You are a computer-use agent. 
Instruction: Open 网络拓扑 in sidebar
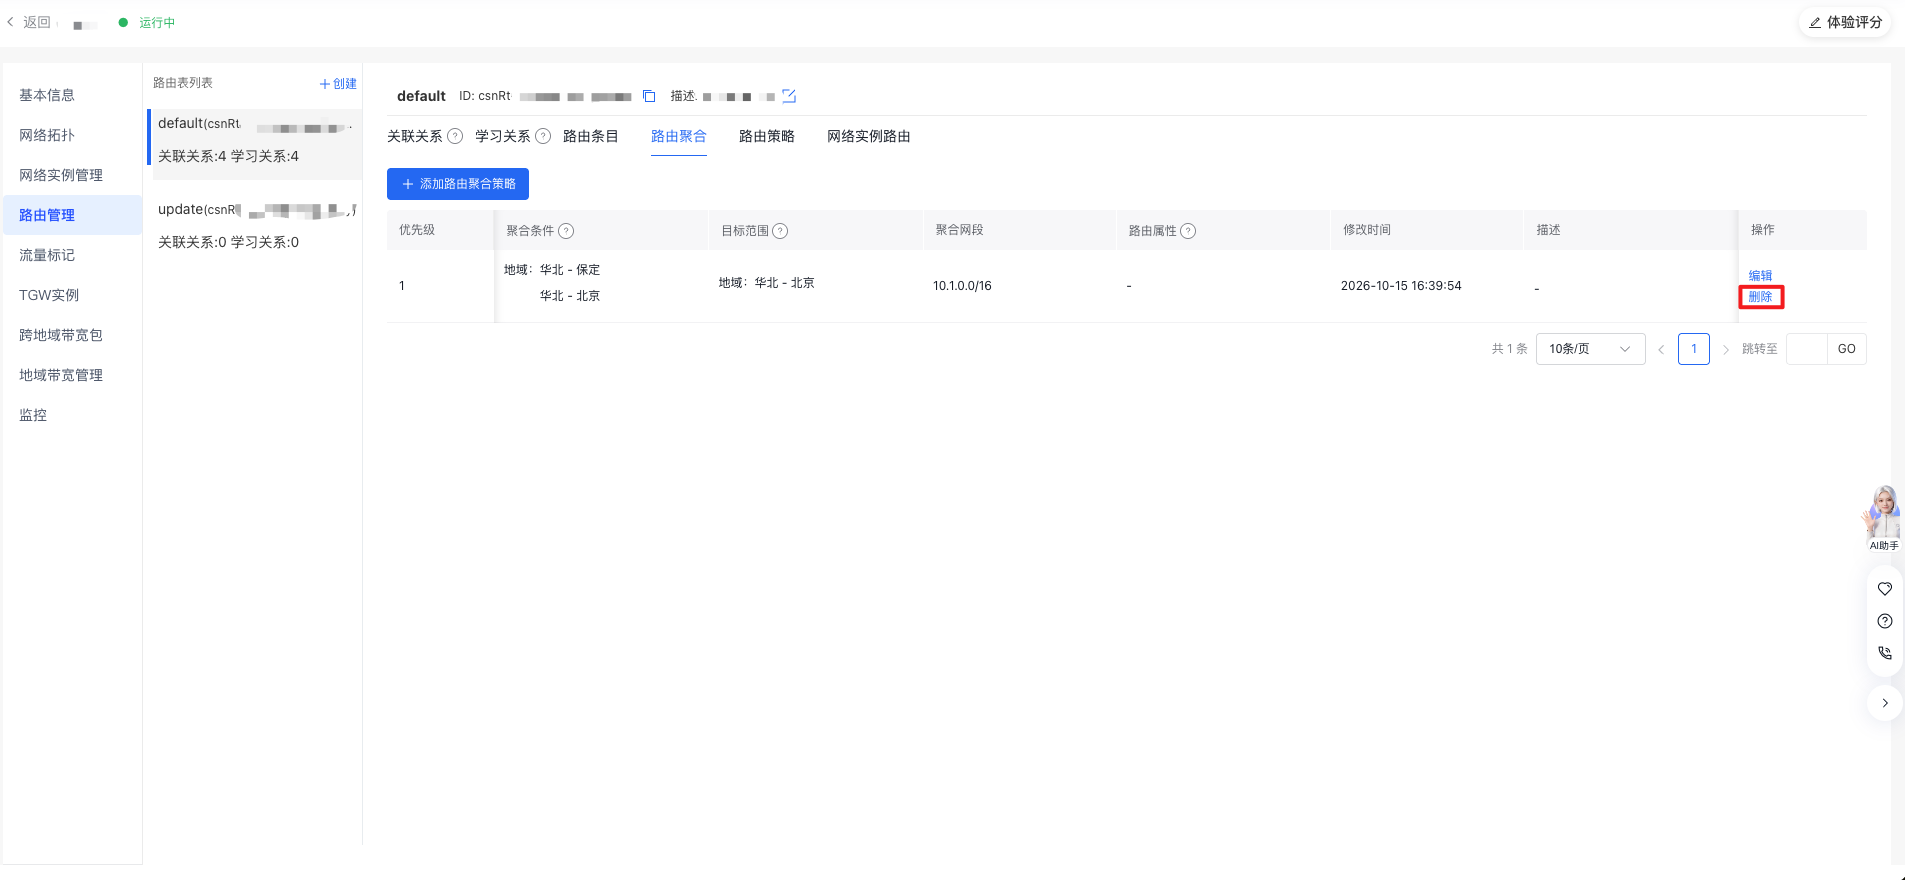coord(72,135)
